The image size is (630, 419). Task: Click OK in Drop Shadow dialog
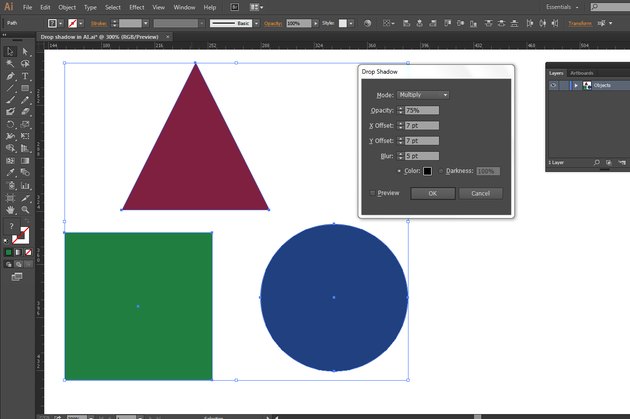coord(433,194)
